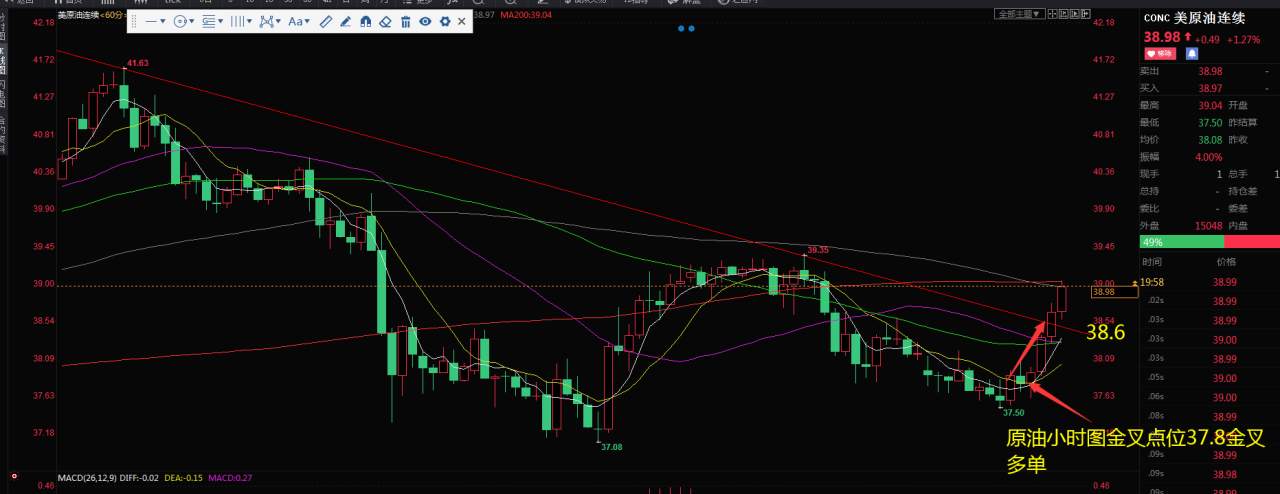Click the 42.18 right axis label
The height and width of the screenshot is (494, 1280).
pos(1105,22)
